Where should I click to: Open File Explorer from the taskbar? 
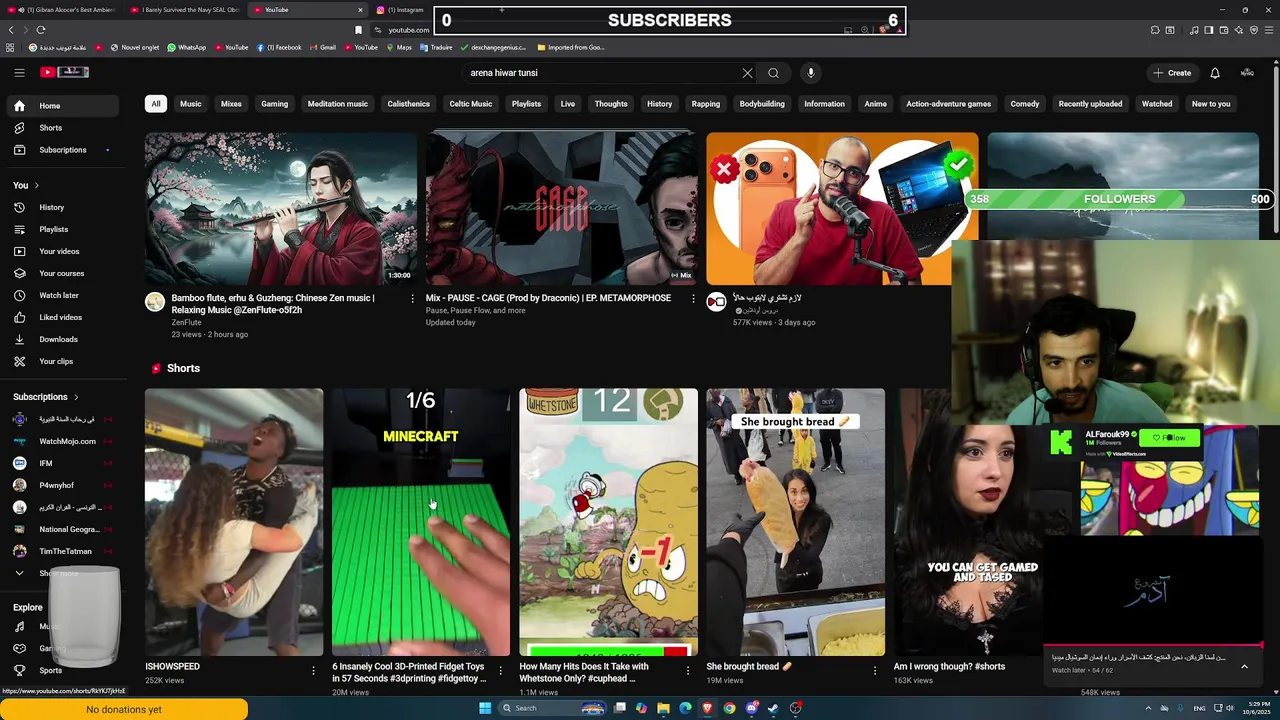[663, 708]
